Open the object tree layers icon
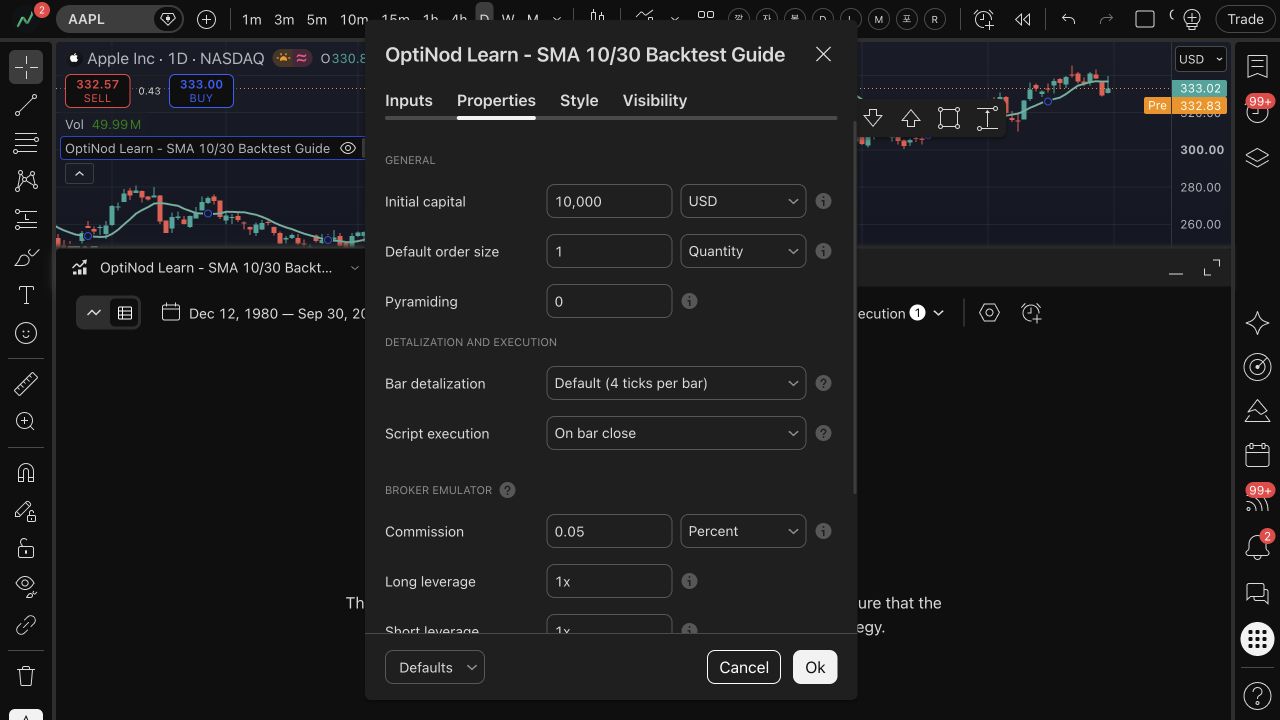This screenshot has height=720, width=1280. pyautogui.click(x=1257, y=158)
